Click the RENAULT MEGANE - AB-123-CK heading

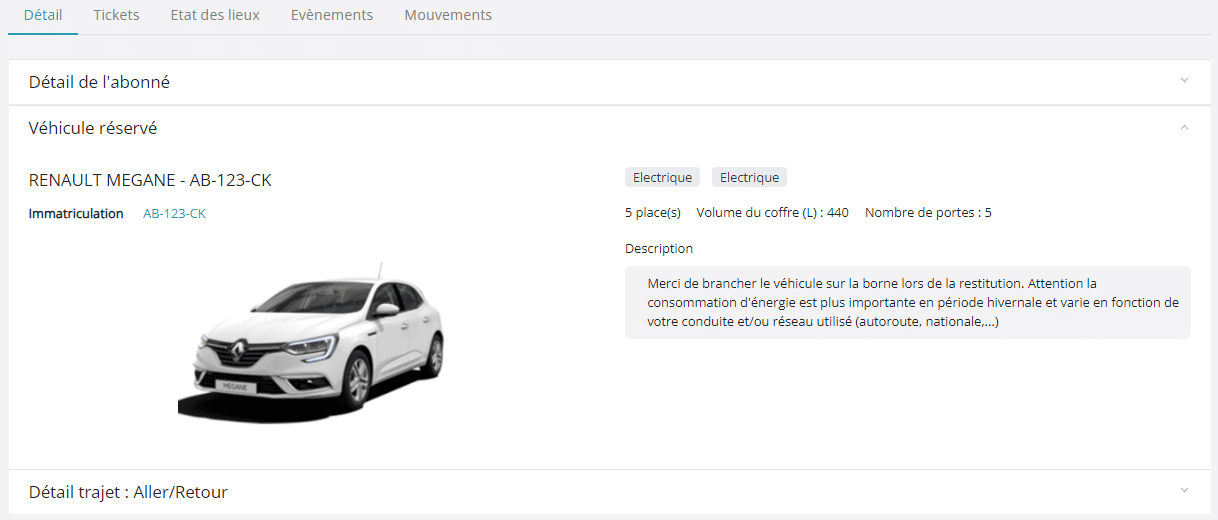[x=150, y=180]
